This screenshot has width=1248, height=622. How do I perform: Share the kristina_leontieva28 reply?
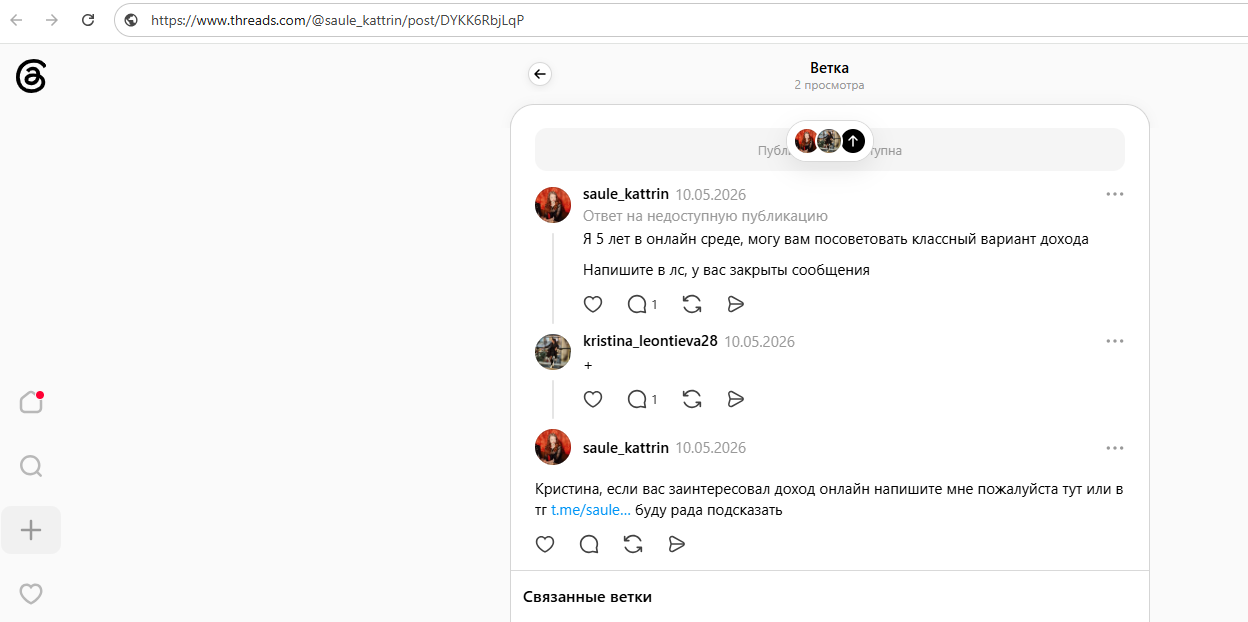(736, 399)
